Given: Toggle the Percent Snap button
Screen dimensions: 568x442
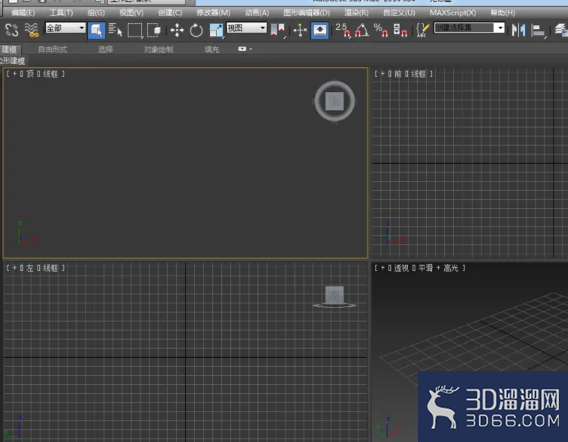Looking at the screenshot, I should (x=381, y=30).
